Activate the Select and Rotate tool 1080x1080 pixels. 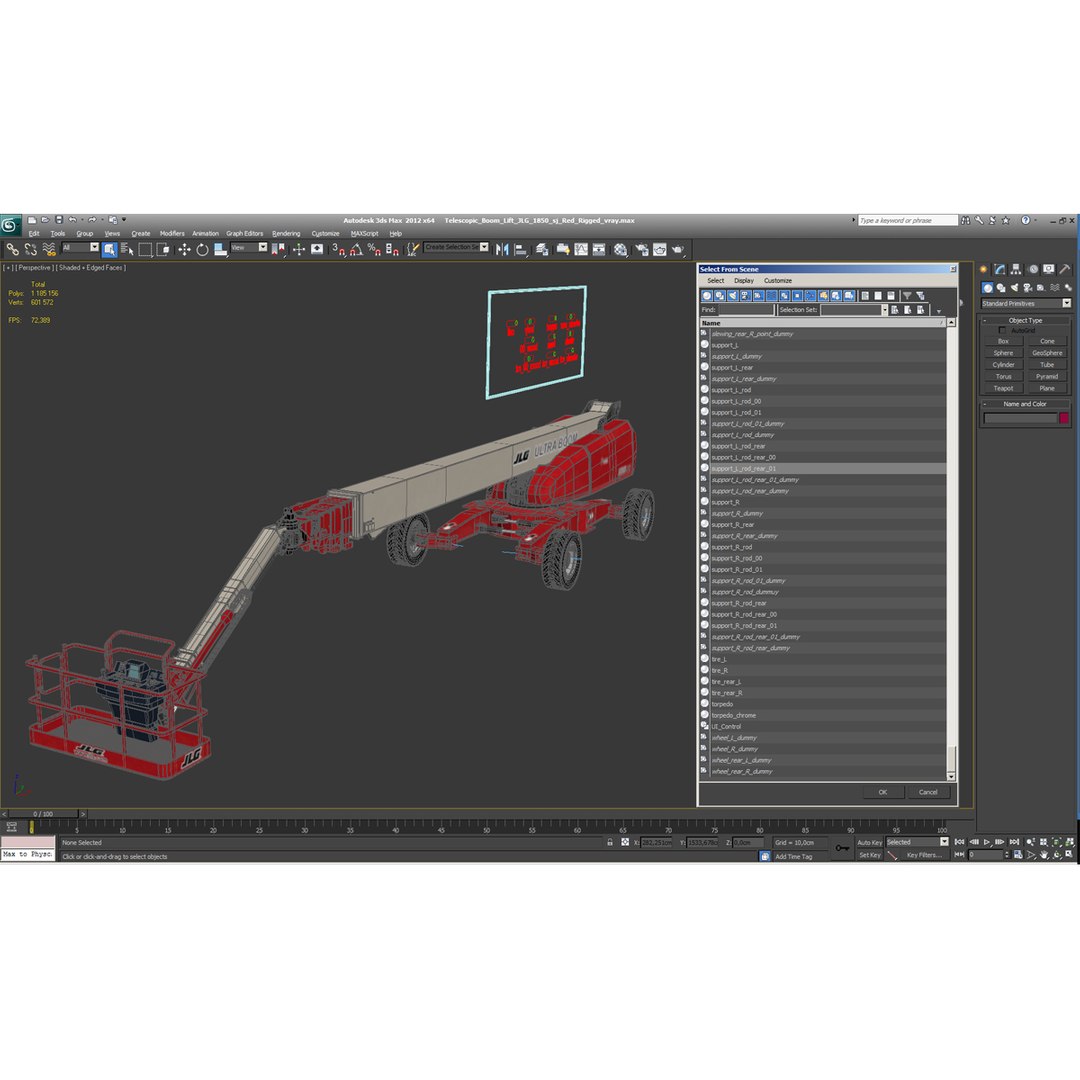(202, 249)
